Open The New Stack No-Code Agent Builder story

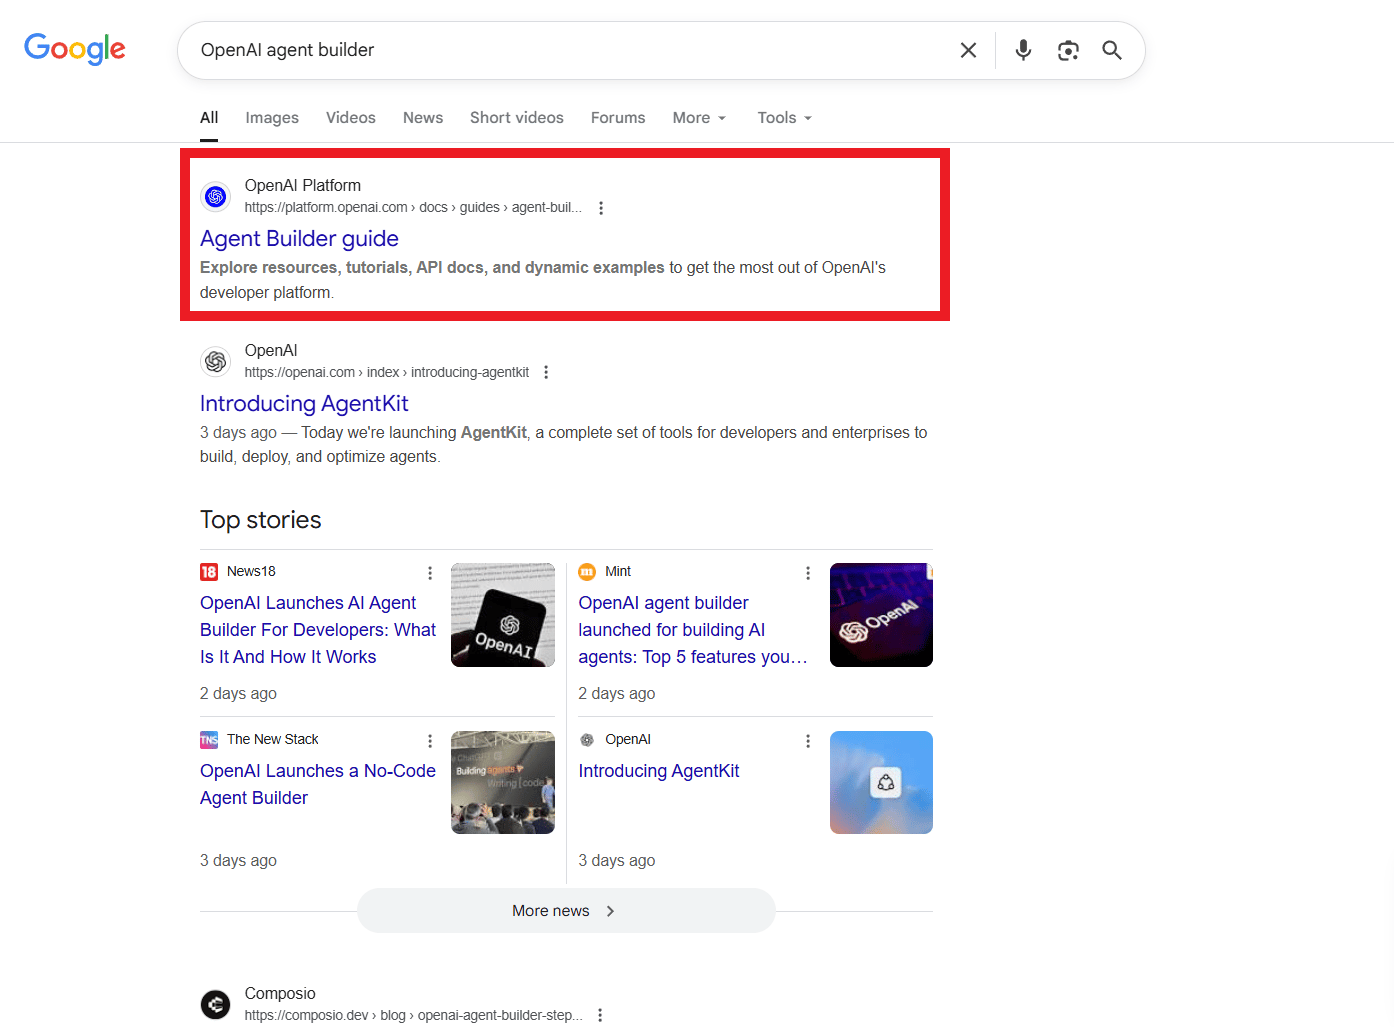click(x=318, y=785)
